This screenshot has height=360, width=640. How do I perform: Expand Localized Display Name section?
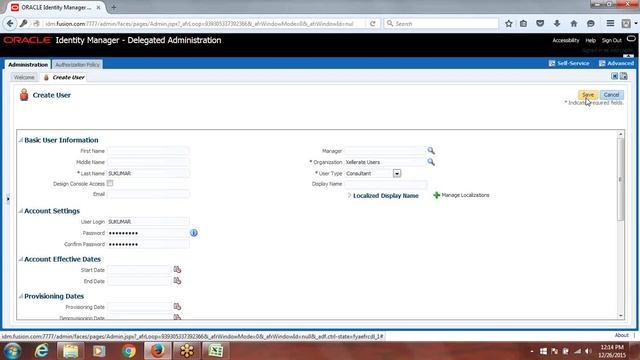pos(349,196)
